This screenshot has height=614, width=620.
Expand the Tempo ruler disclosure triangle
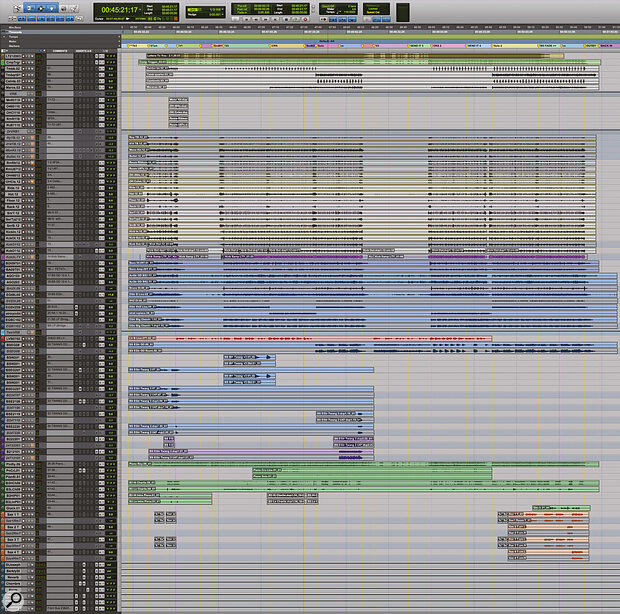click(x=4, y=37)
